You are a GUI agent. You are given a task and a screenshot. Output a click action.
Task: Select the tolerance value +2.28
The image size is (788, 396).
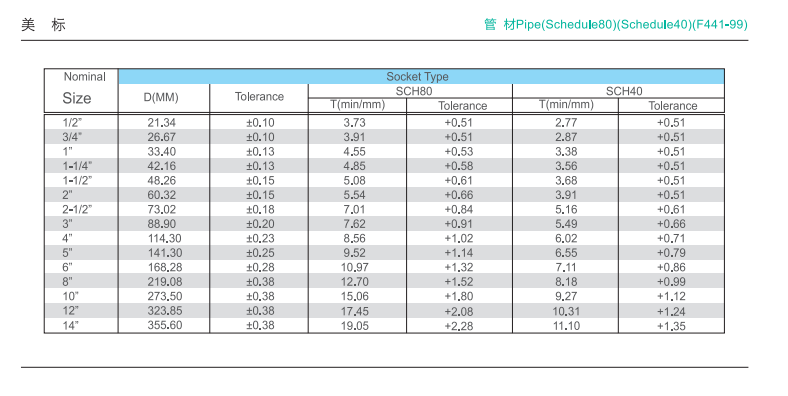pyautogui.click(x=459, y=326)
